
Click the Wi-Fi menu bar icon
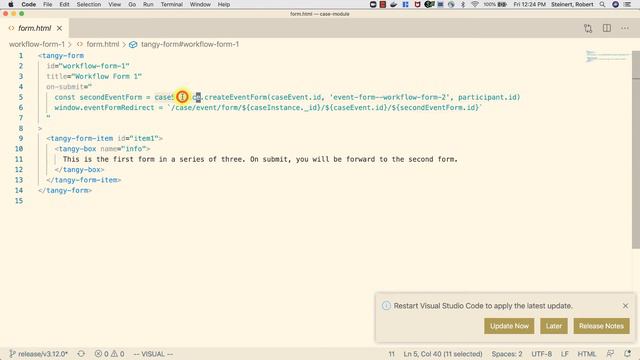[x=474, y=4]
